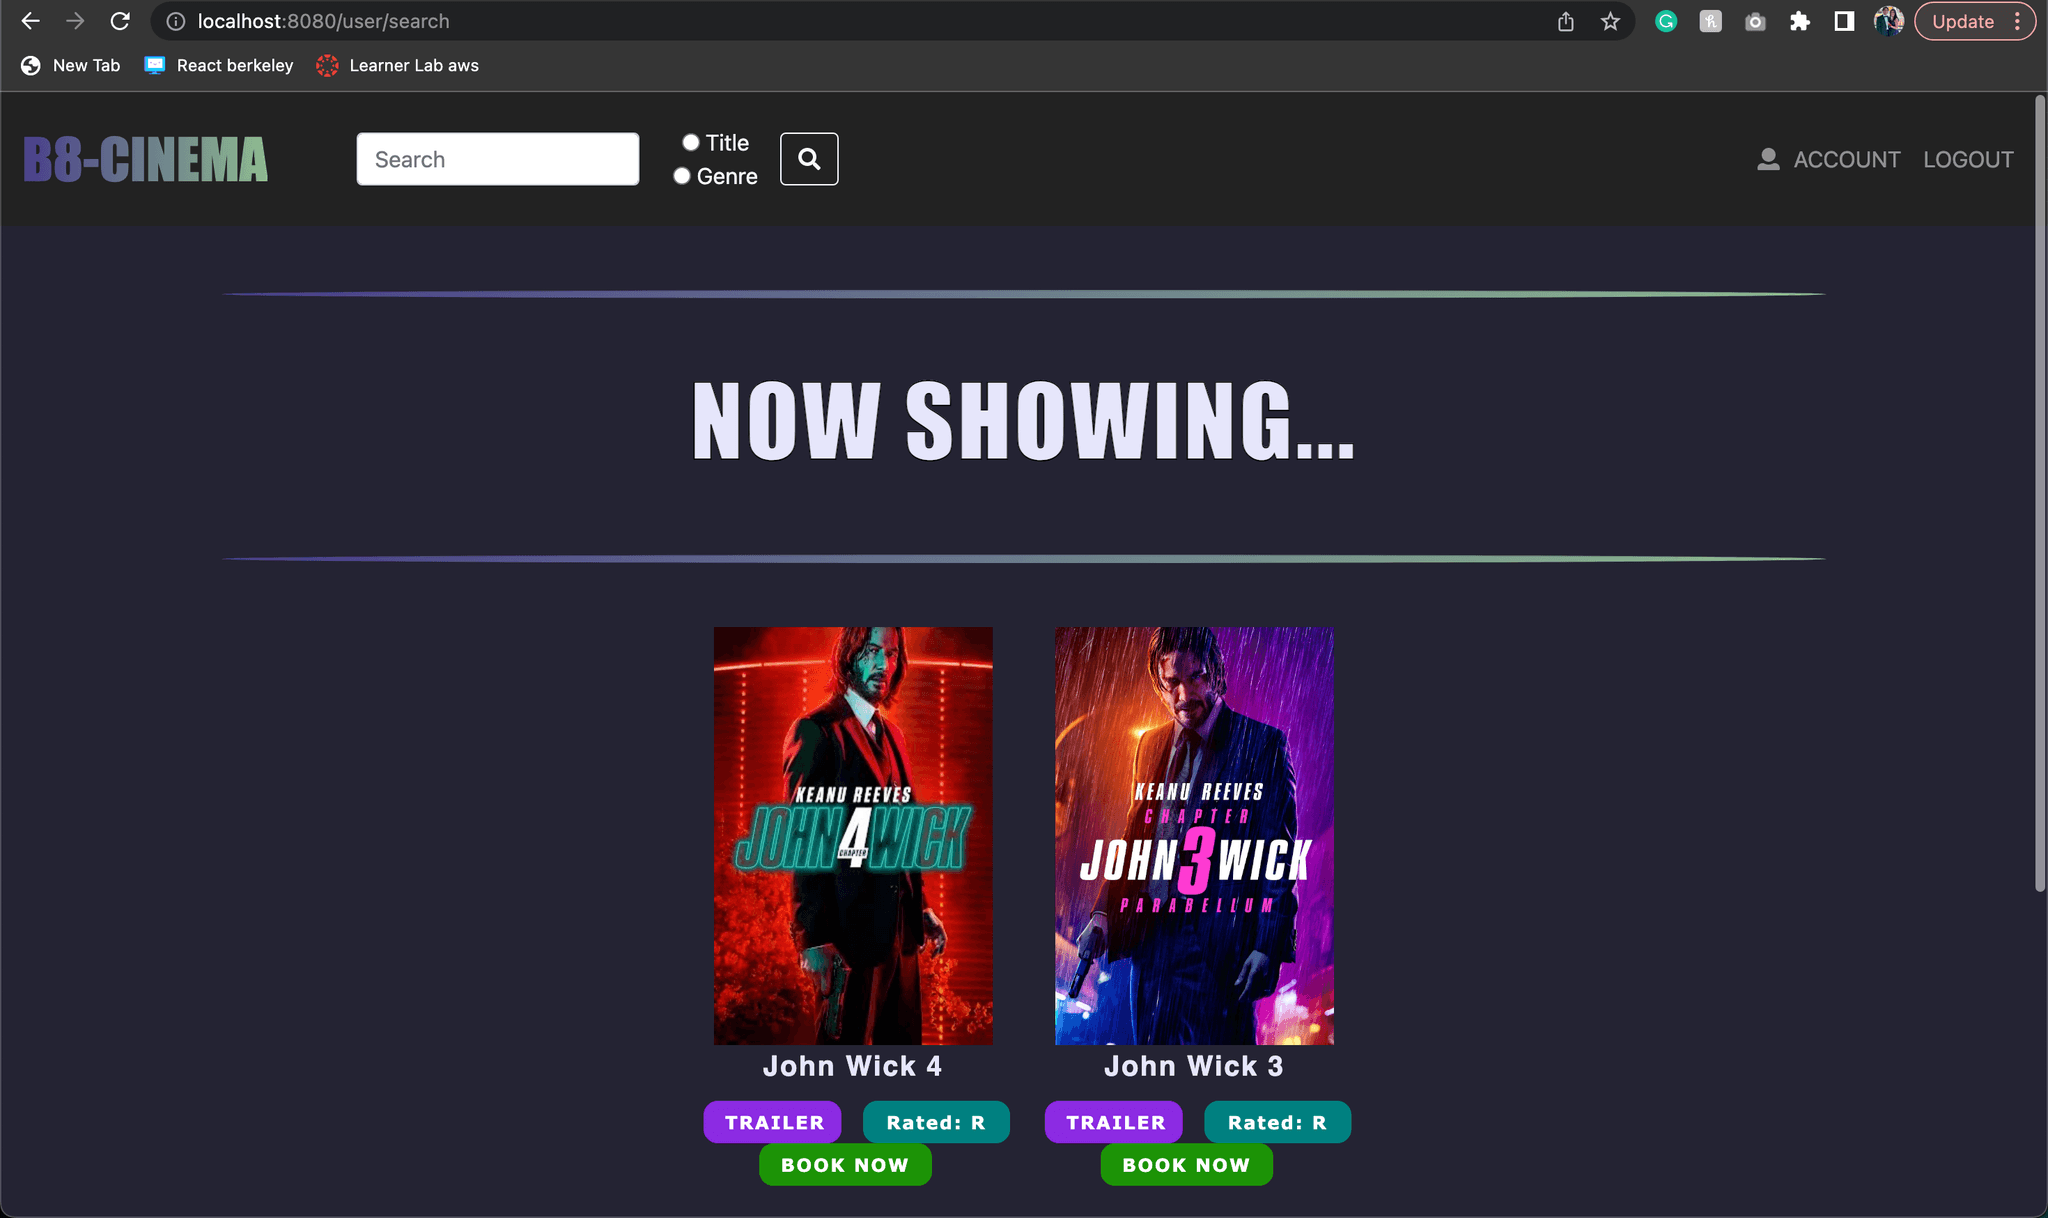This screenshot has height=1218, width=2048.
Task: Click the magnifying glass search button
Action: pos(809,159)
